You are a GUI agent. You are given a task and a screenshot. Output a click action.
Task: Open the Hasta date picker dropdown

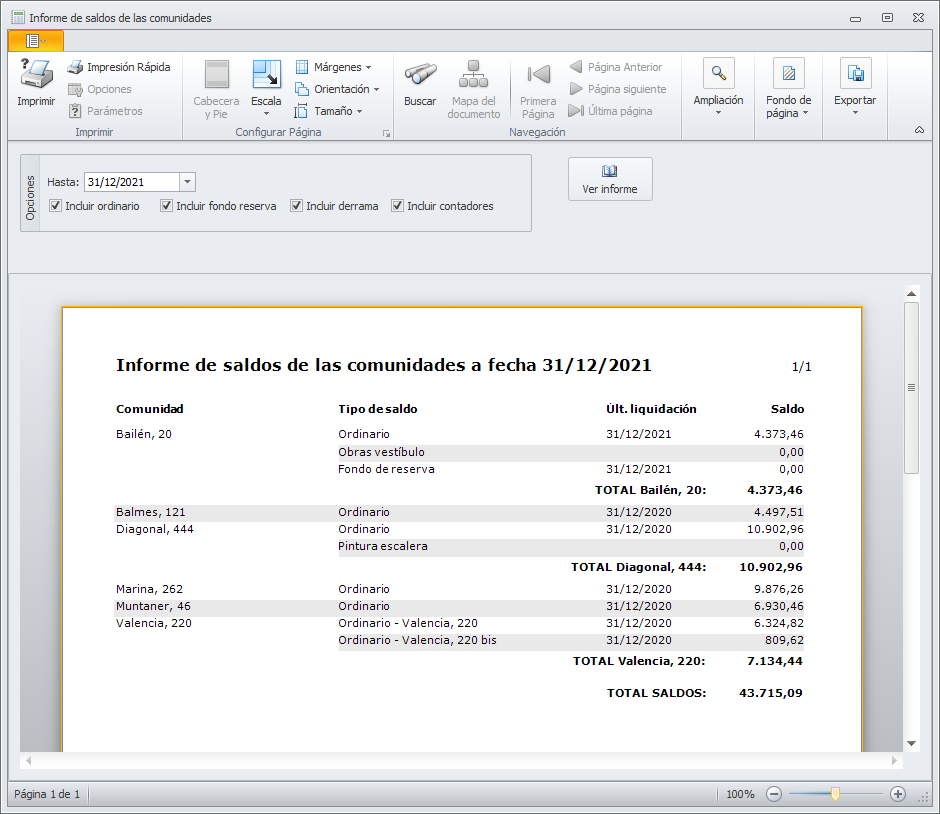[187, 182]
